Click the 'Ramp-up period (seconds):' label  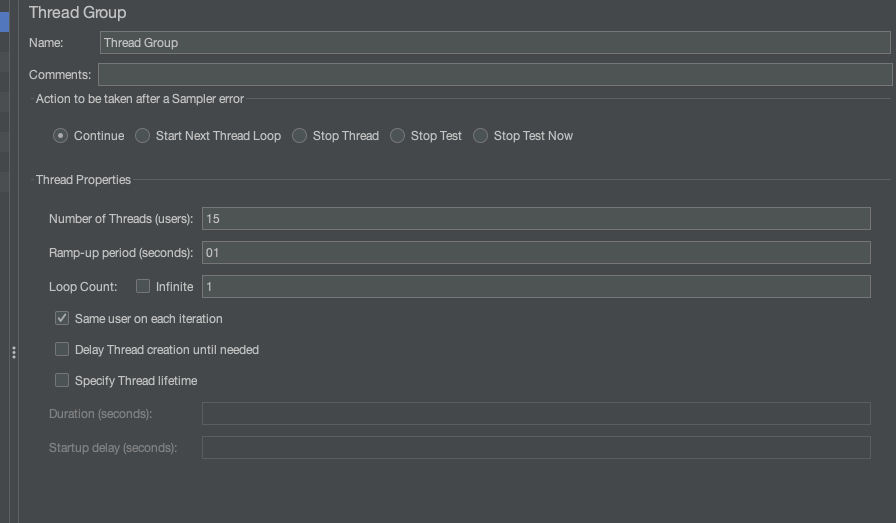121,253
